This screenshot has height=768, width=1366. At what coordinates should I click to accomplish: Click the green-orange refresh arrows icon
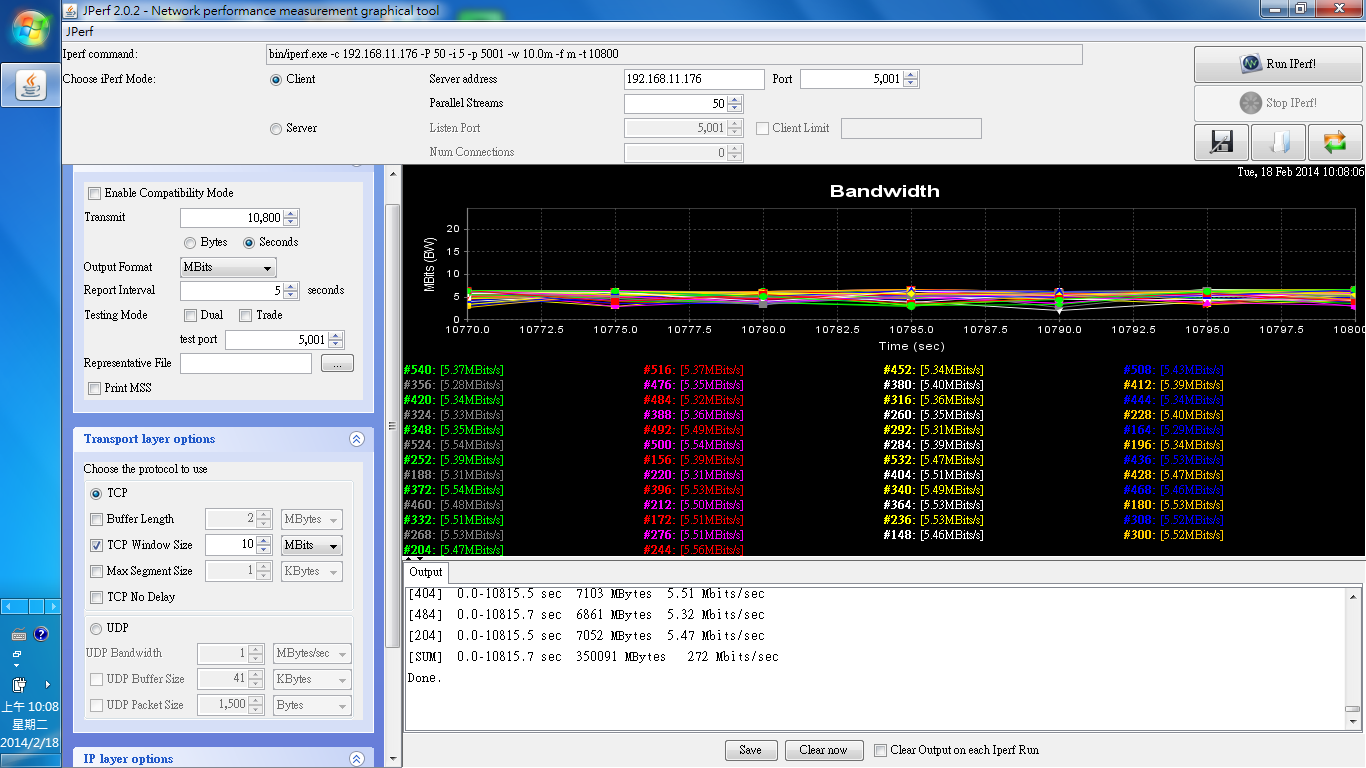coord(1335,142)
